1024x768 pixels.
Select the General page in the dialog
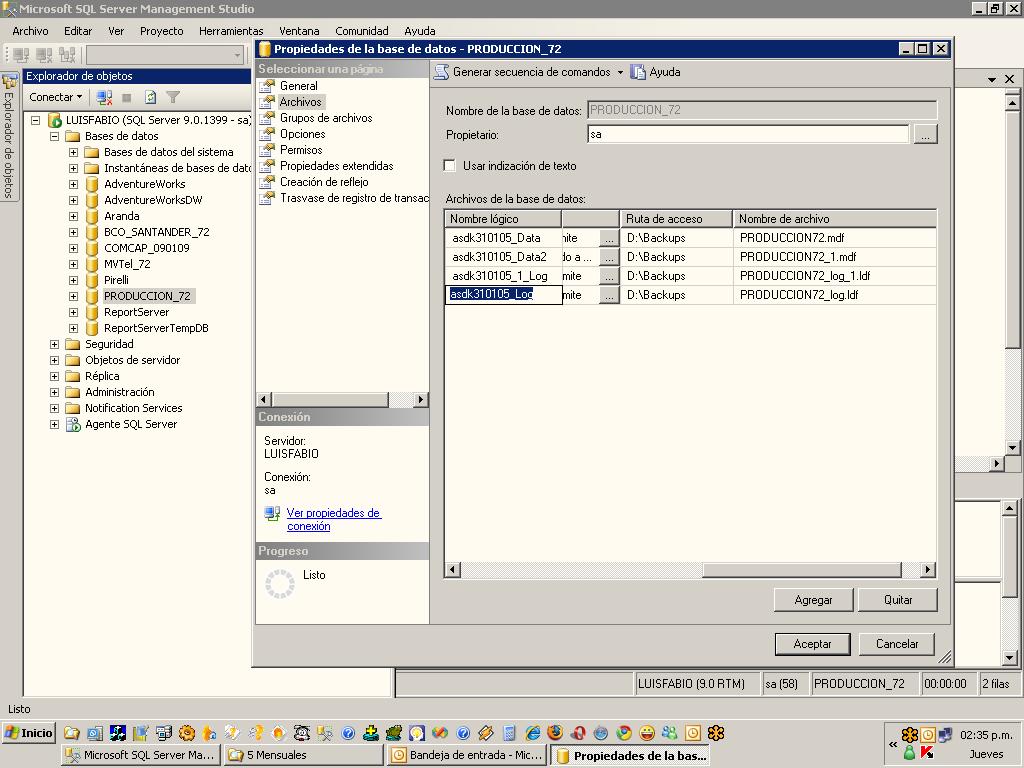298,86
